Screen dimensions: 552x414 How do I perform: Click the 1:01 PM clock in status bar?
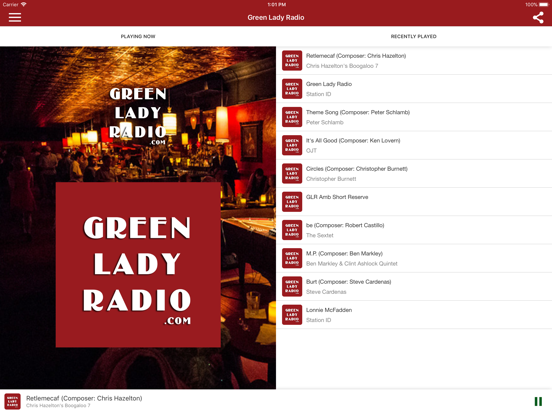(276, 4)
